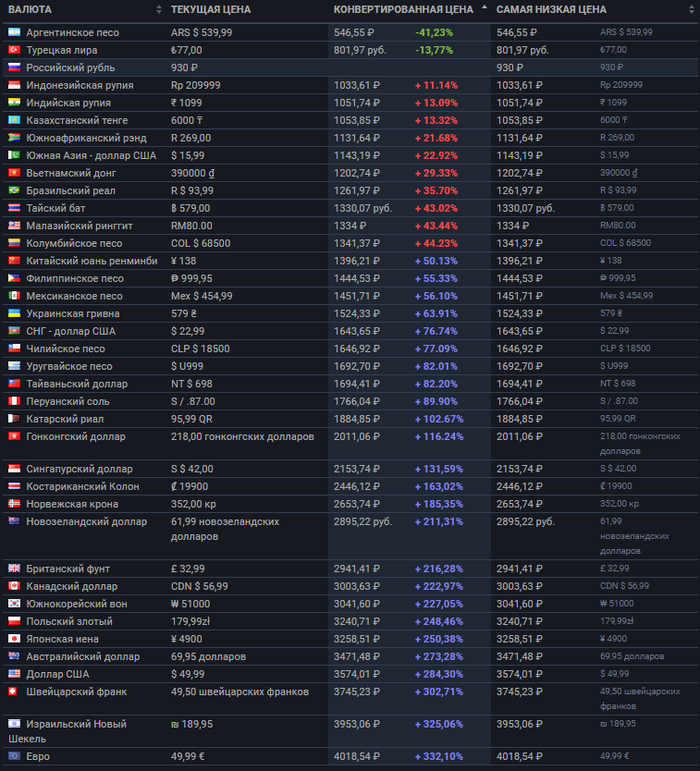Image resolution: width=700 pixels, height=771 pixels.
Task: Sort by the Текущая цена column header
Action: (x=211, y=9)
